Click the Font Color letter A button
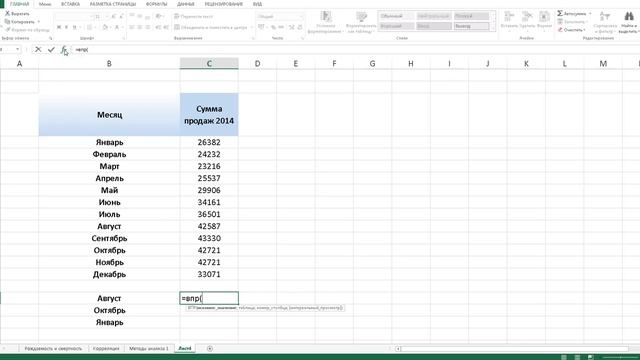 tap(117, 27)
